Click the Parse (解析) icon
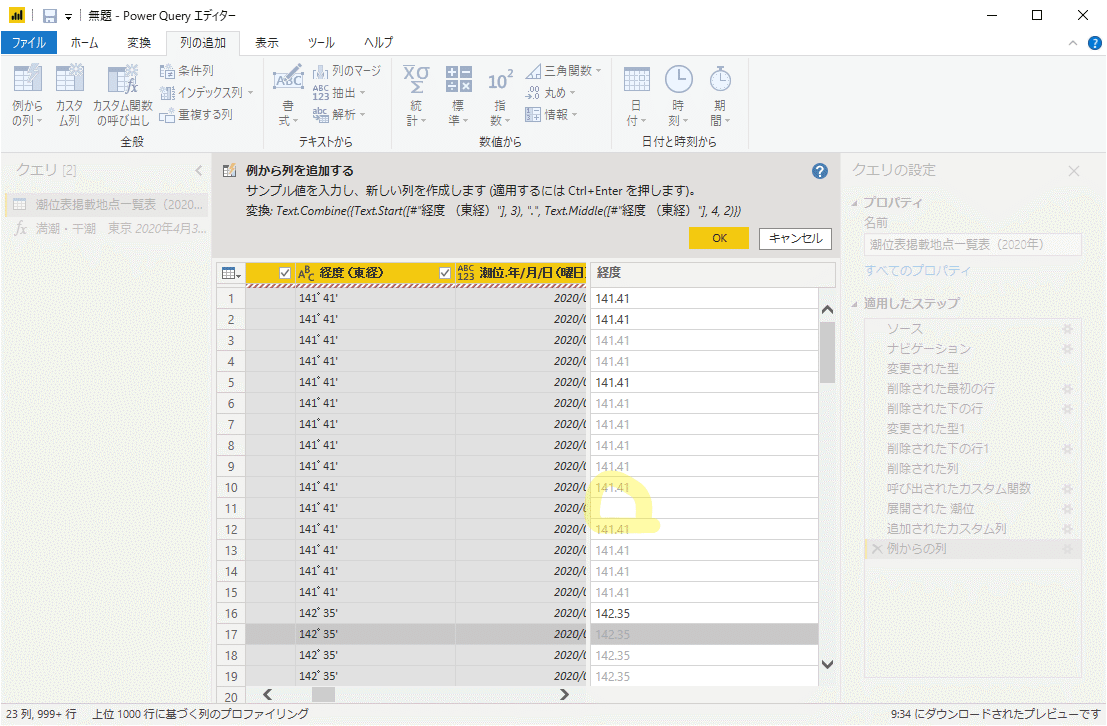This screenshot has width=1107, height=726. pos(321,114)
